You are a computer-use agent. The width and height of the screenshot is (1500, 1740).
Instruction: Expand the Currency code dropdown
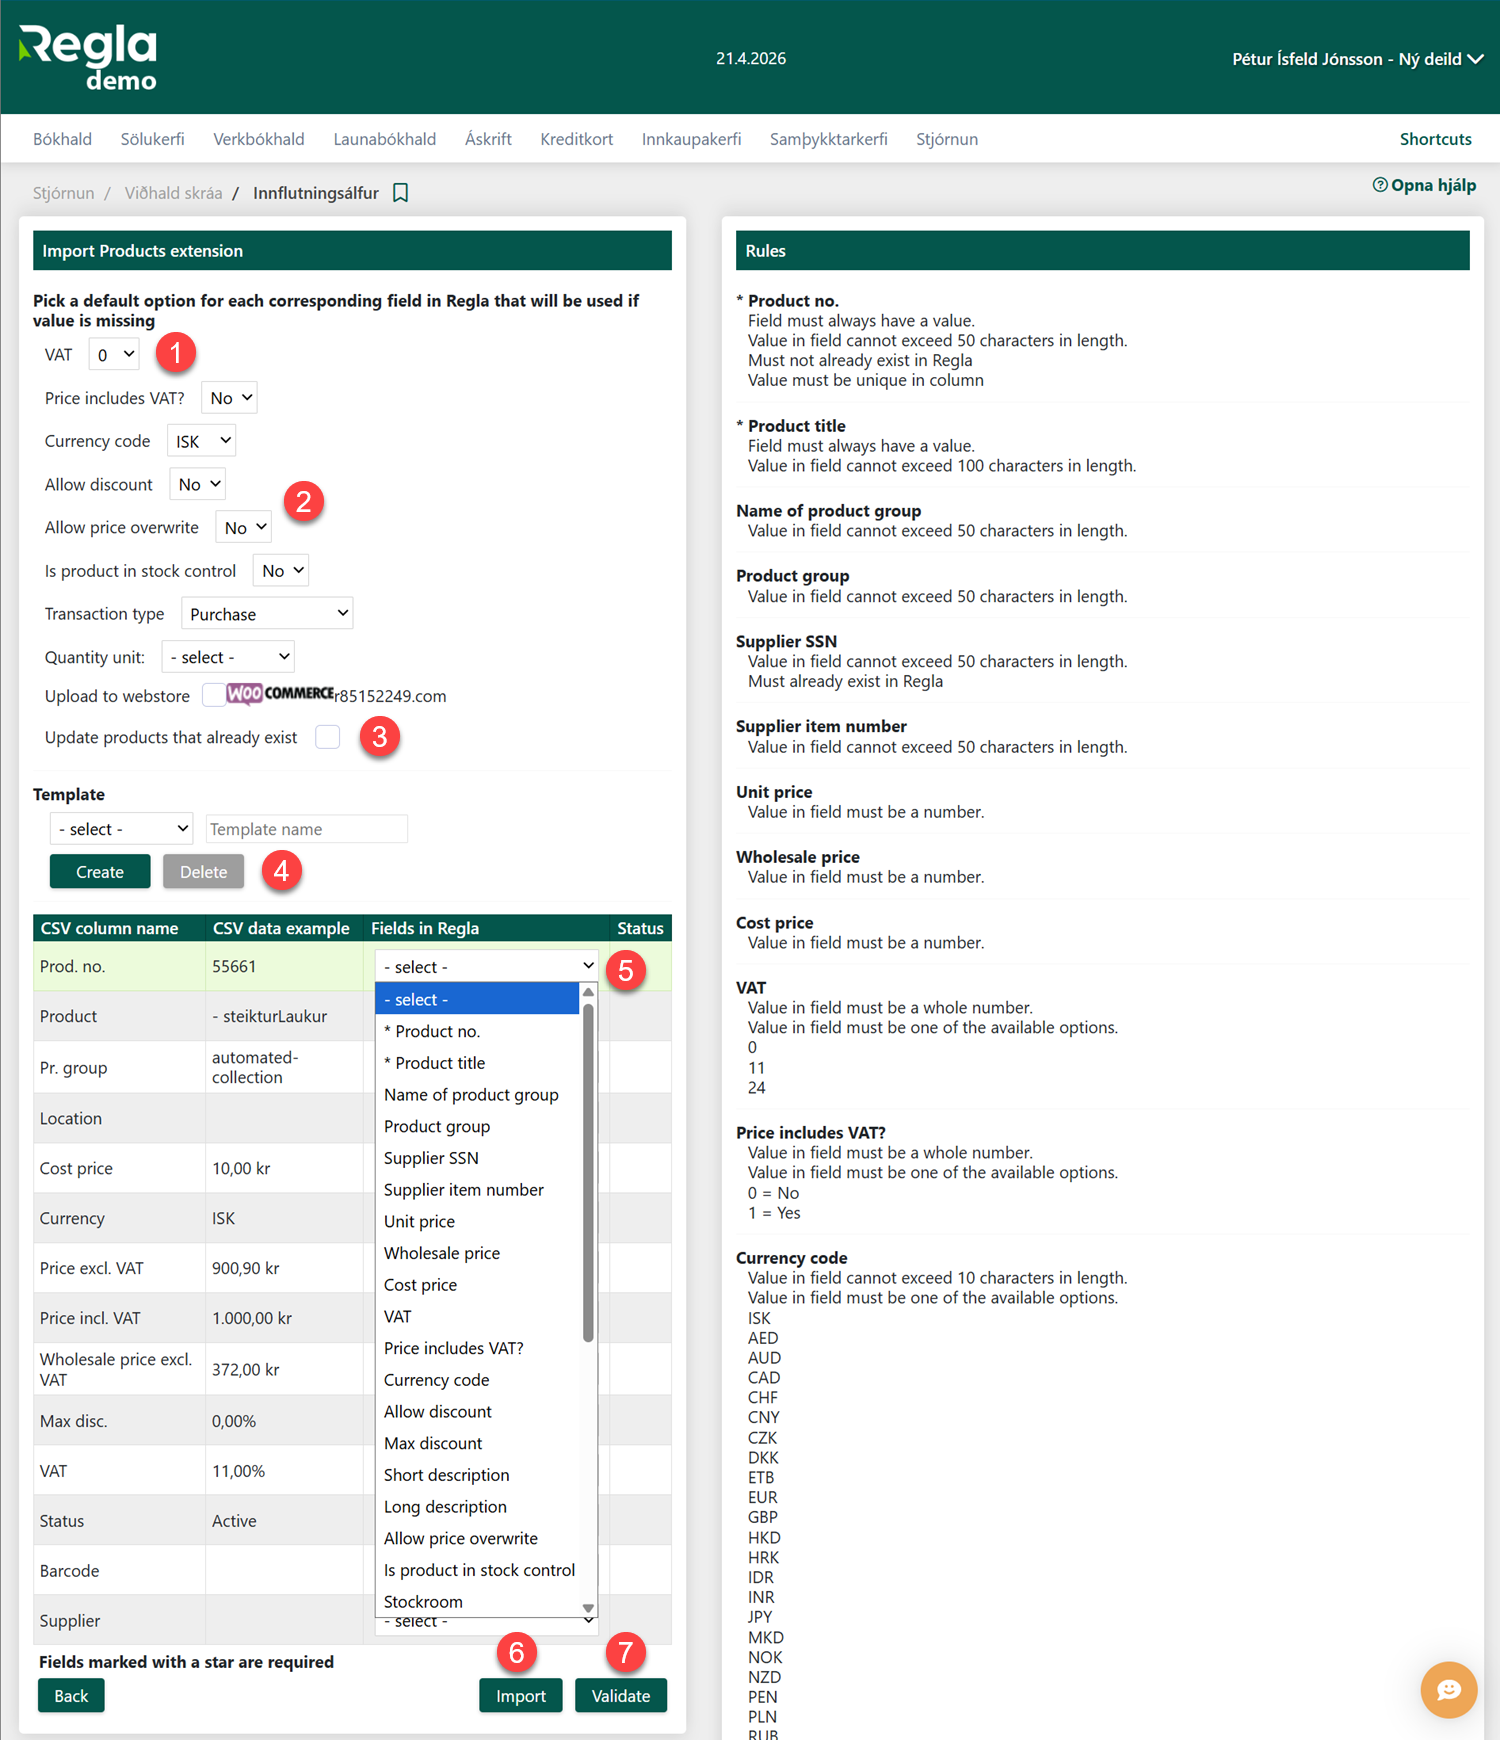click(201, 441)
